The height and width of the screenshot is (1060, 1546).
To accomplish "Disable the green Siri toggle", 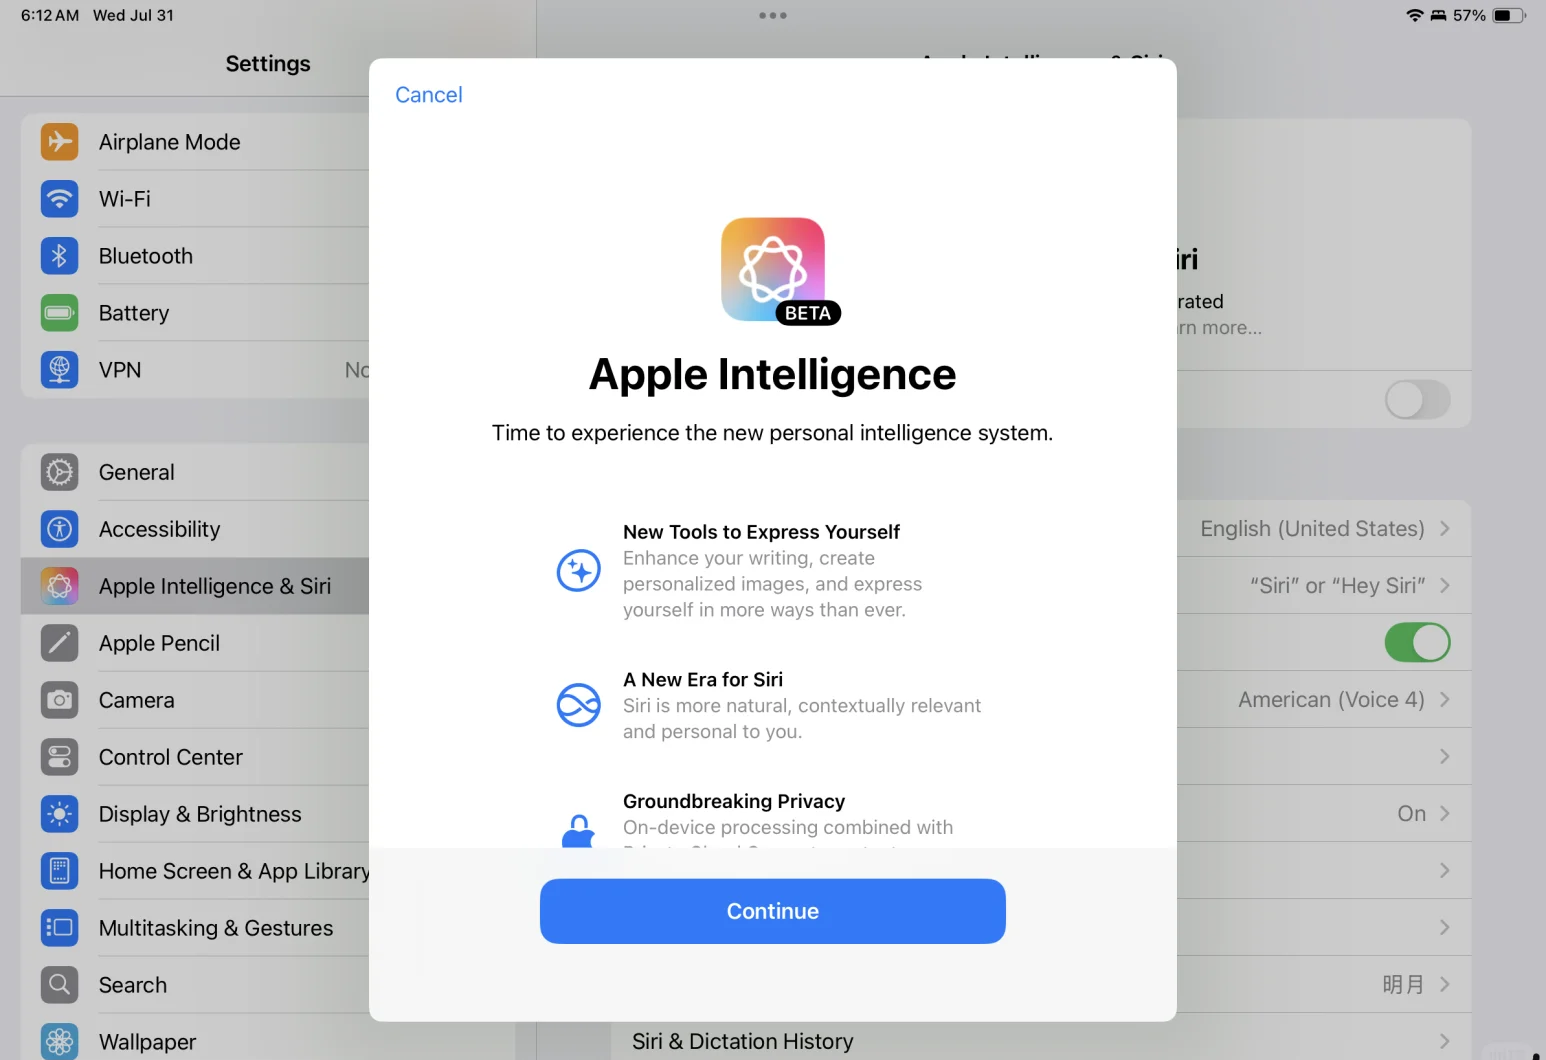I will (1417, 642).
